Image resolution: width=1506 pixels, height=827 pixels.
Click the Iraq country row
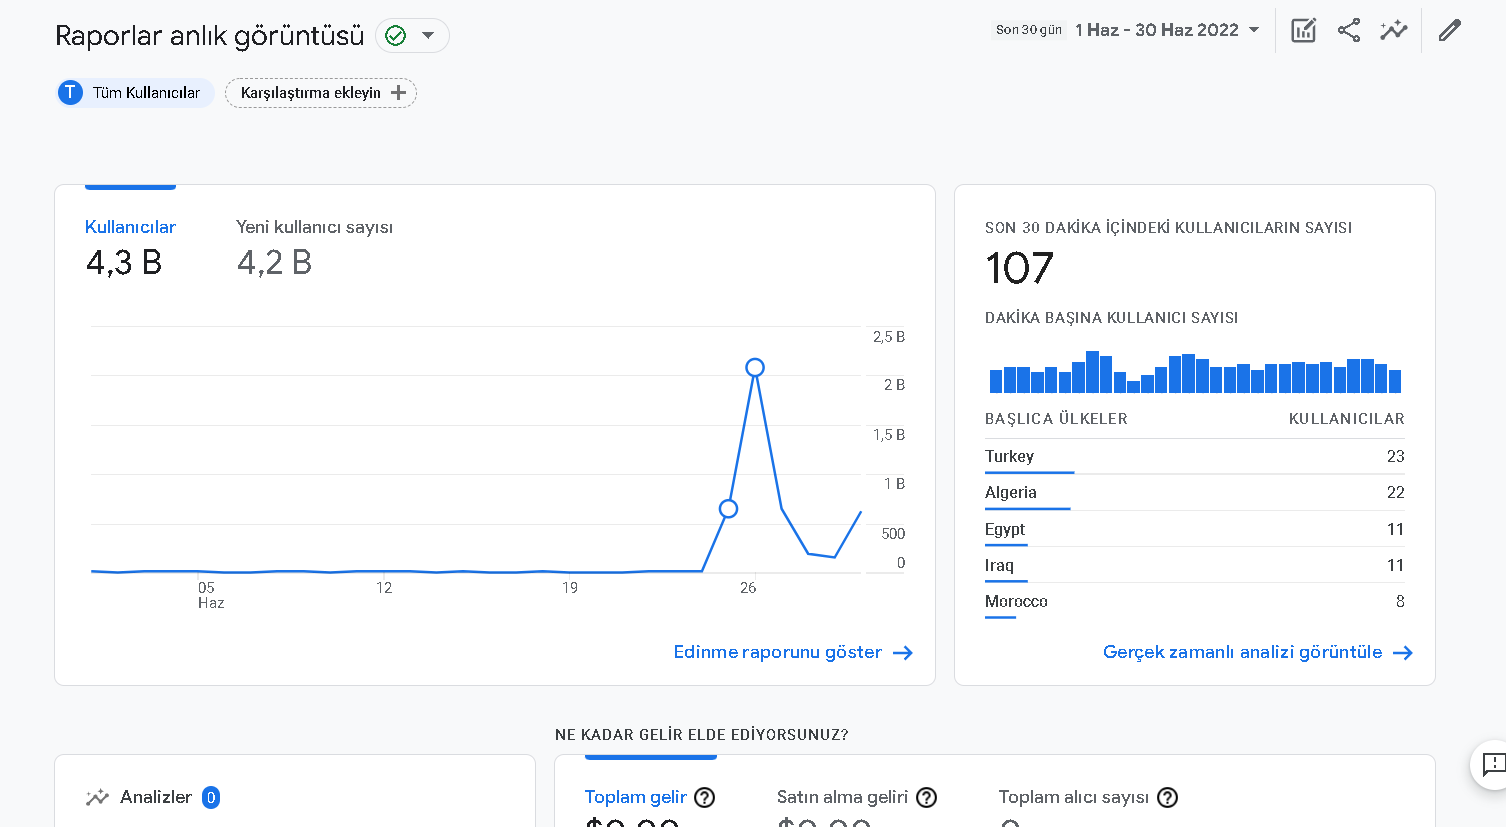click(x=1194, y=565)
